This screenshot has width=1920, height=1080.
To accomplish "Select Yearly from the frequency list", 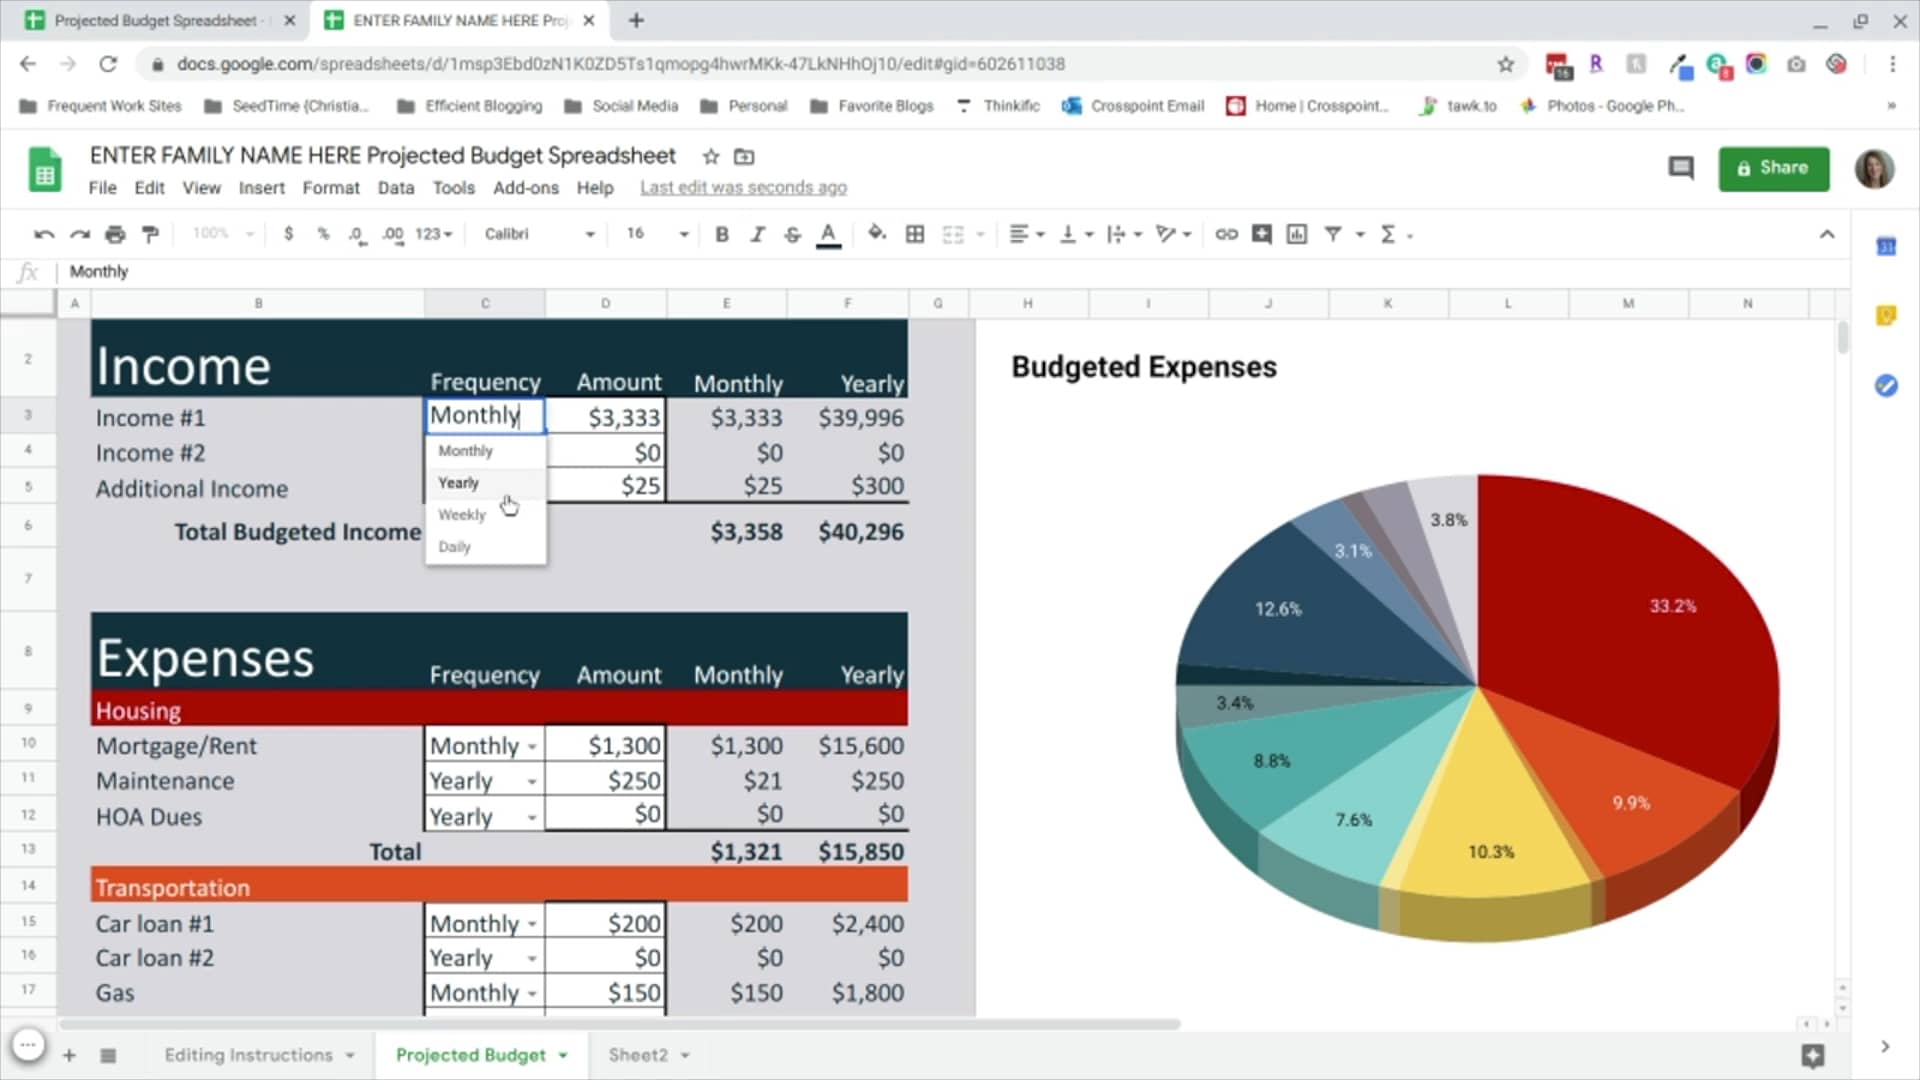I will tap(459, 482).
